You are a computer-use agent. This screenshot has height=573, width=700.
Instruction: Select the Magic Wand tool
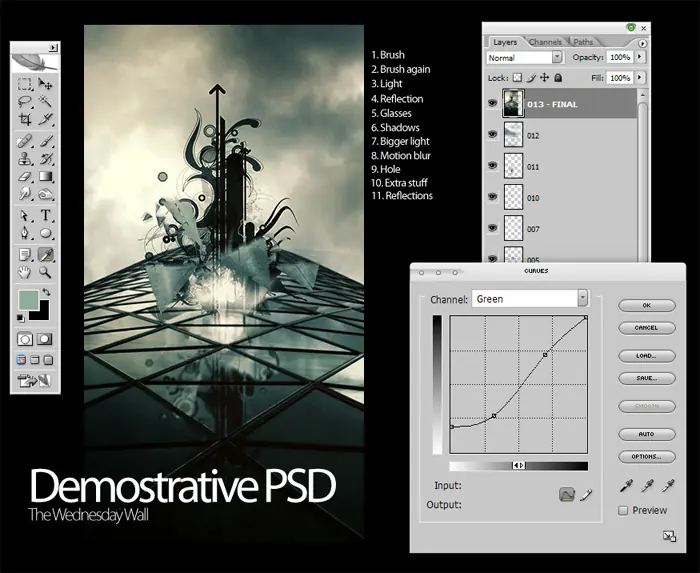click(x=46, y=102)
